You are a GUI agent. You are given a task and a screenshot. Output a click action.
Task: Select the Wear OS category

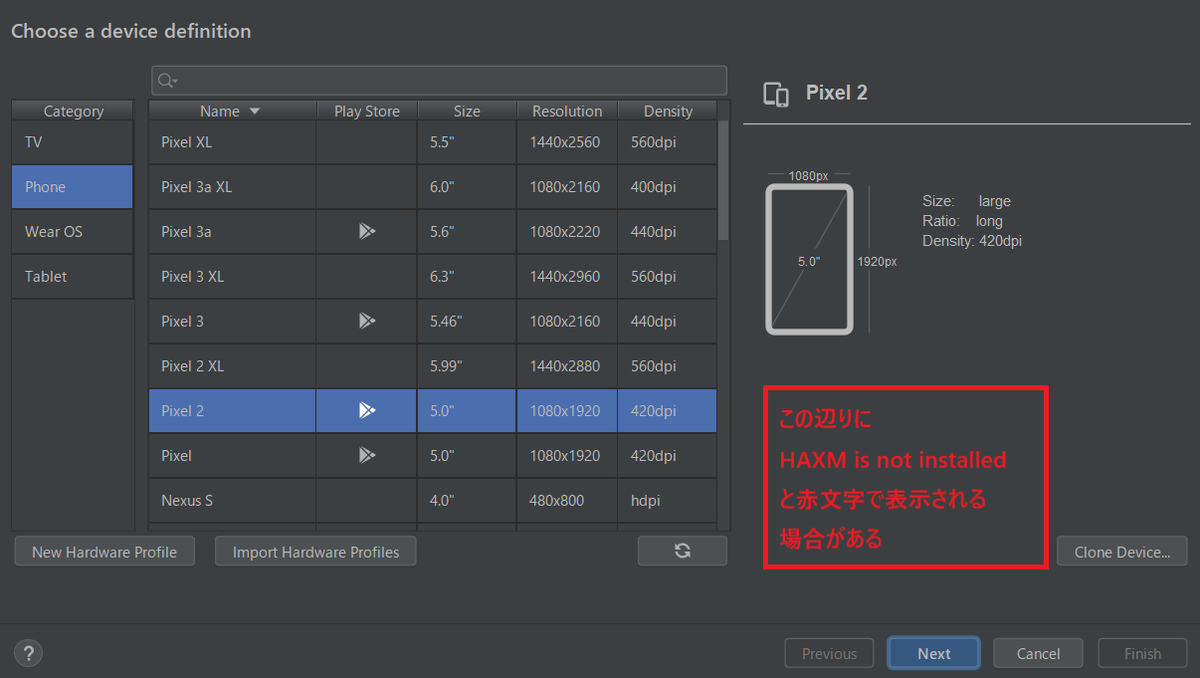72,231
